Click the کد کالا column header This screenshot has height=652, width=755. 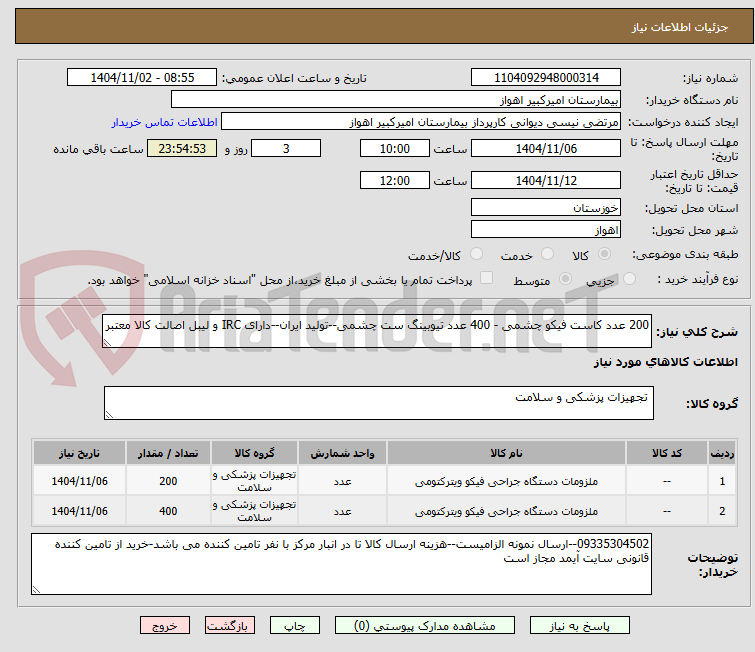pyautogui.click(x=667, y=453)
